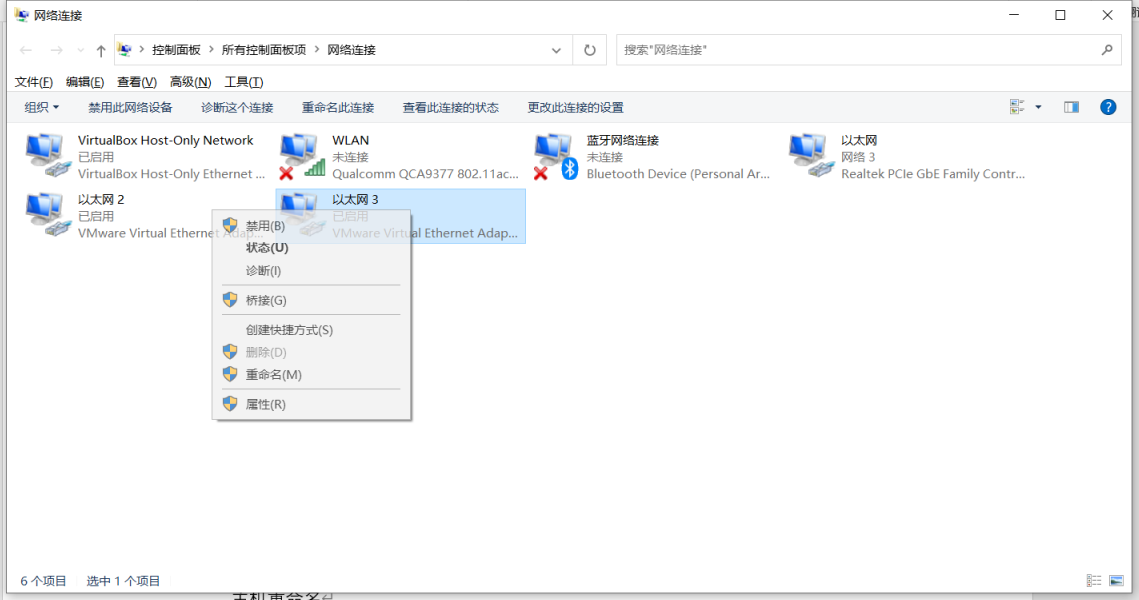Open the 编辑(E) menu
The height and width of the screenshot is (600, 1139).
pos(85,82)
